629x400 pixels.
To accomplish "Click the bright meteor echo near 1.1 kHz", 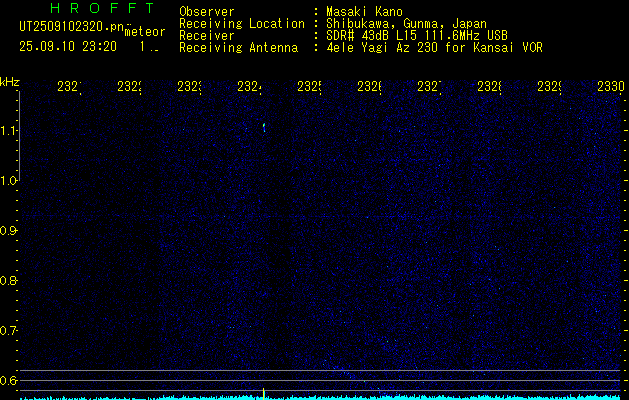I will coord(264,128).
